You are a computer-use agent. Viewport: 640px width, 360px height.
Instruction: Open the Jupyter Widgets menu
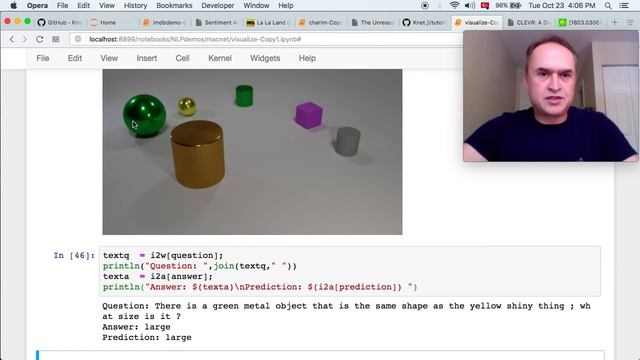265,58
